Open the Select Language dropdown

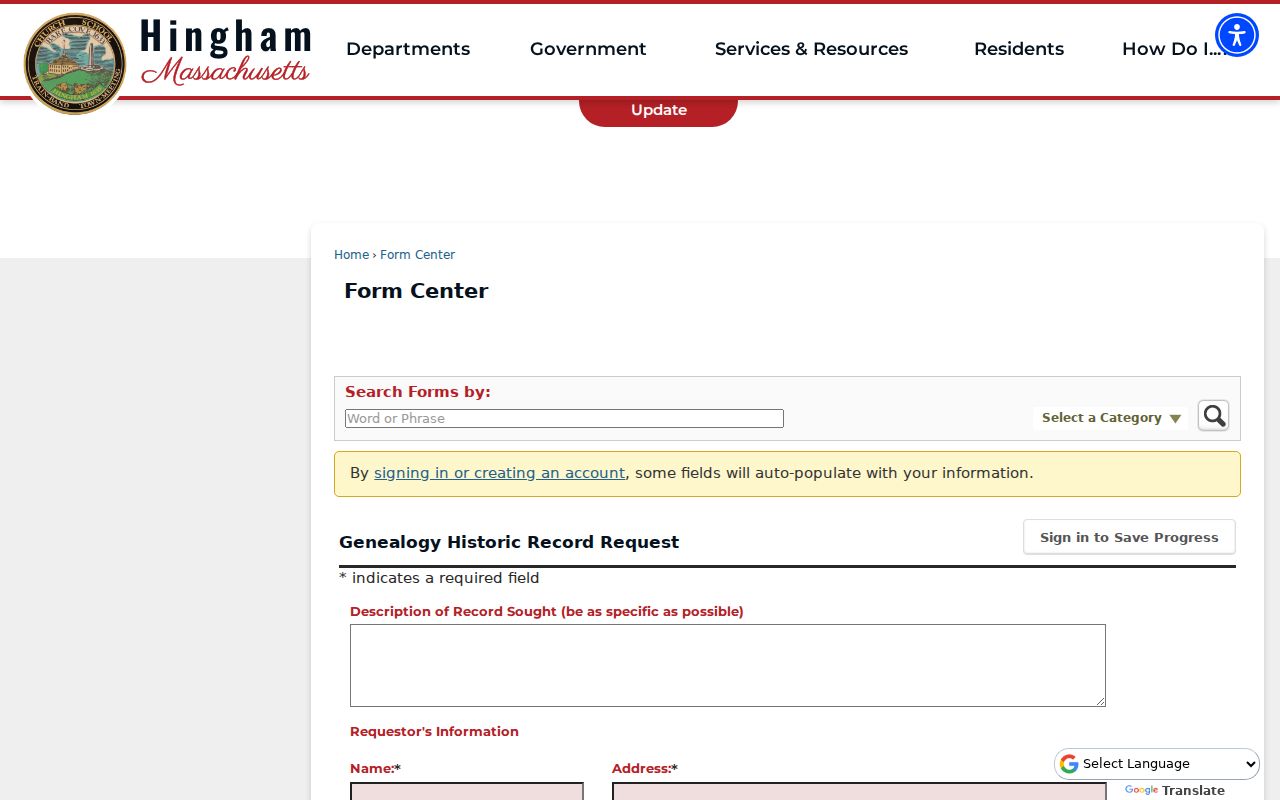pyautogui.click(x=1157, y=764)
